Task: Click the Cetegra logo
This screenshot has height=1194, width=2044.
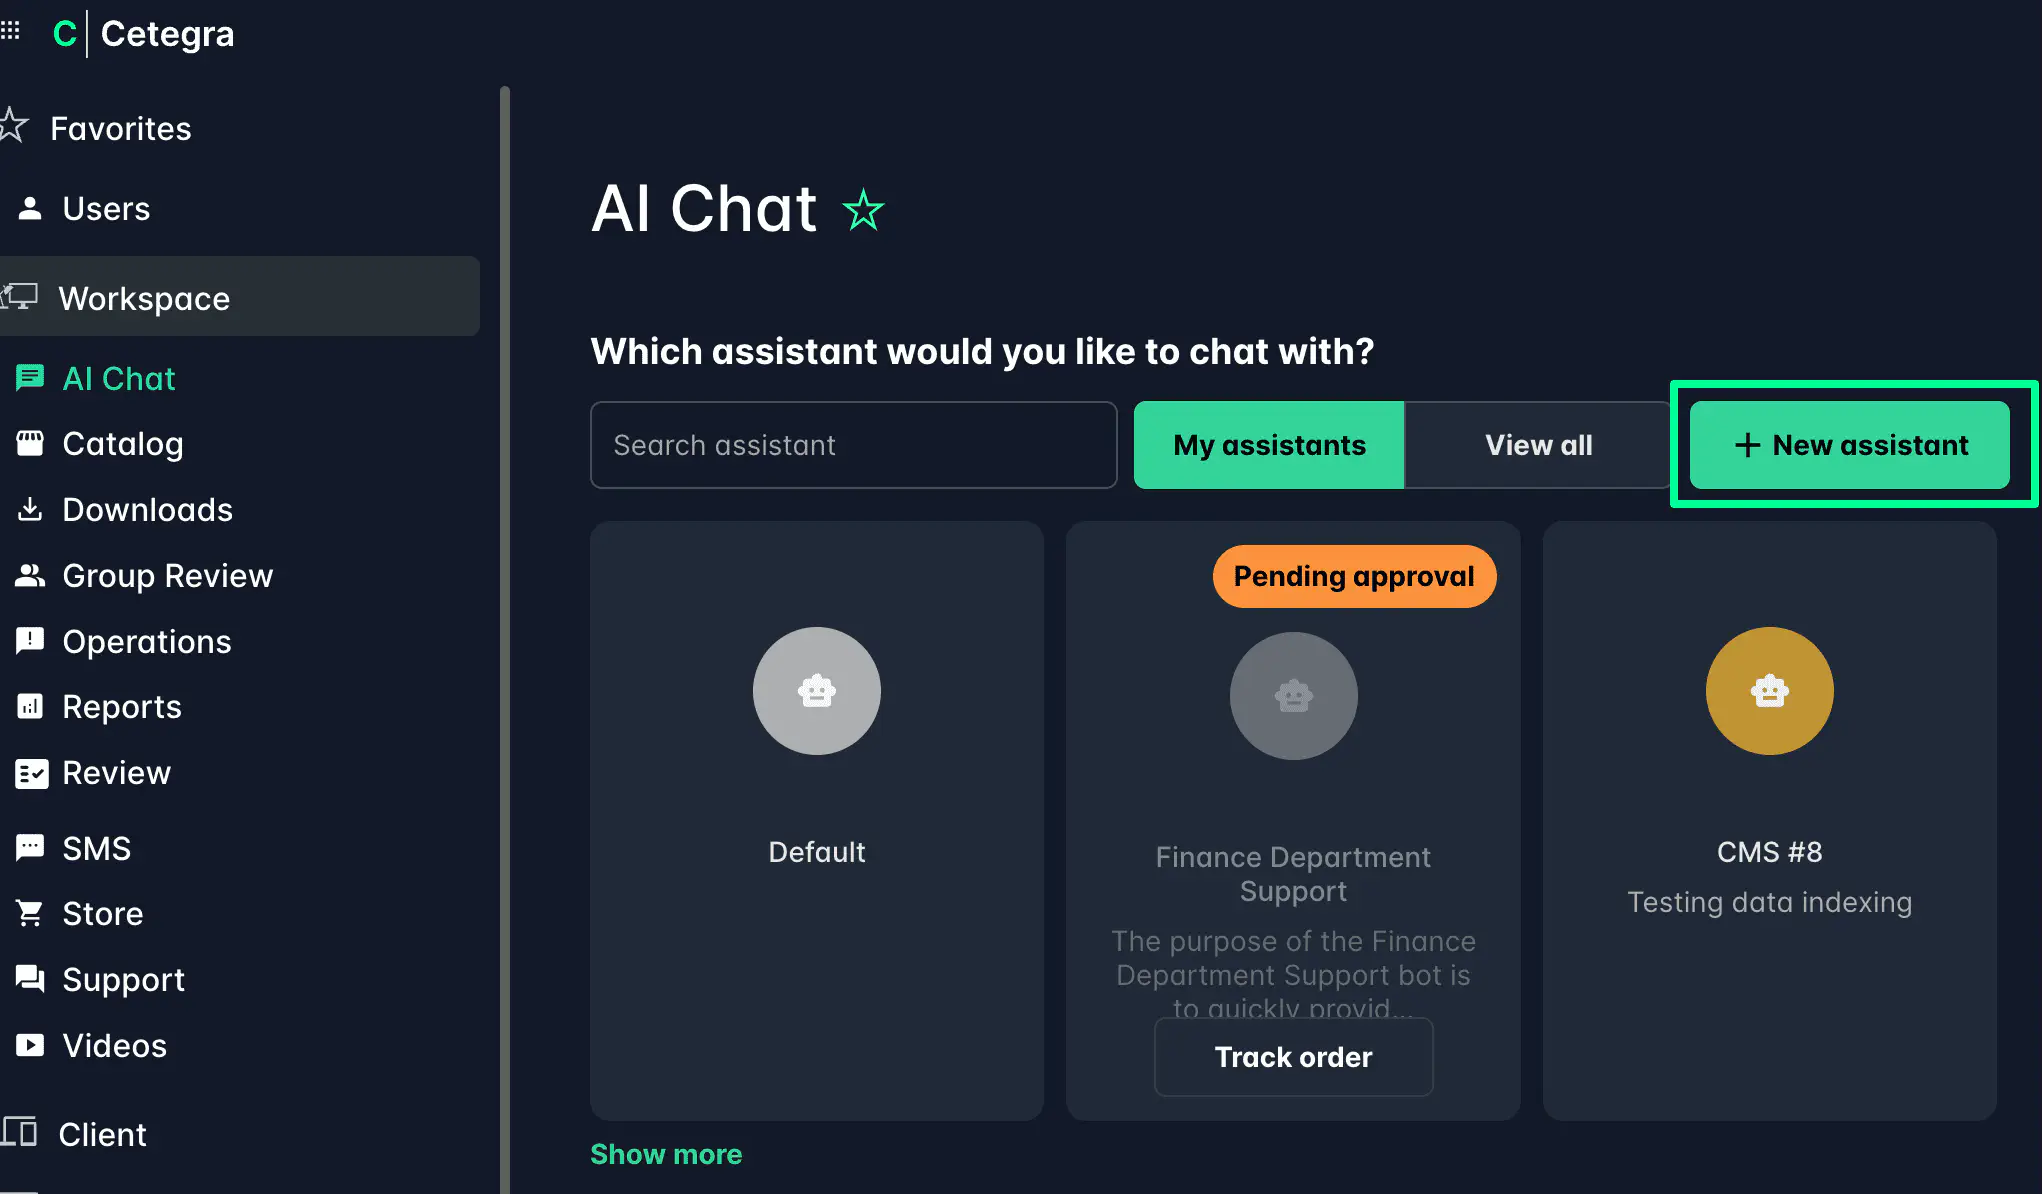Action: [x=143, y=34]
